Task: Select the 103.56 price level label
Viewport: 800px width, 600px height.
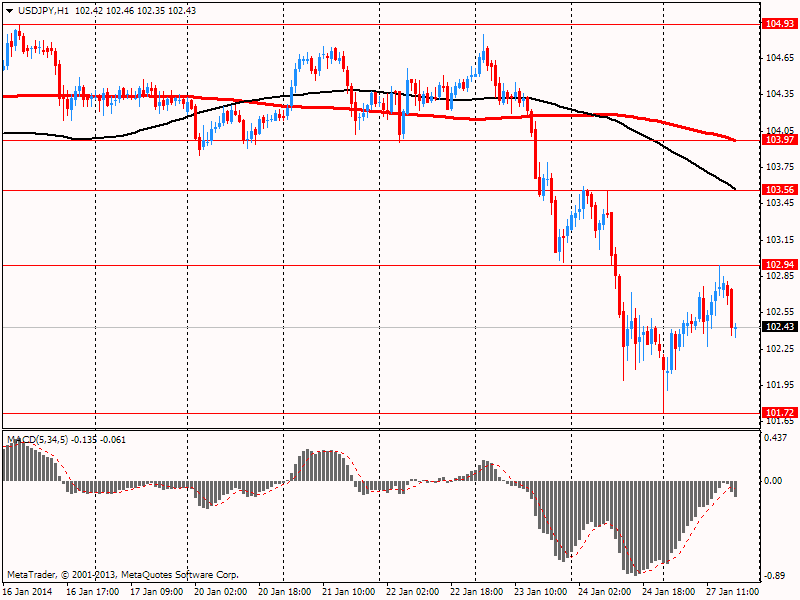Action: [x=780, y=190]
